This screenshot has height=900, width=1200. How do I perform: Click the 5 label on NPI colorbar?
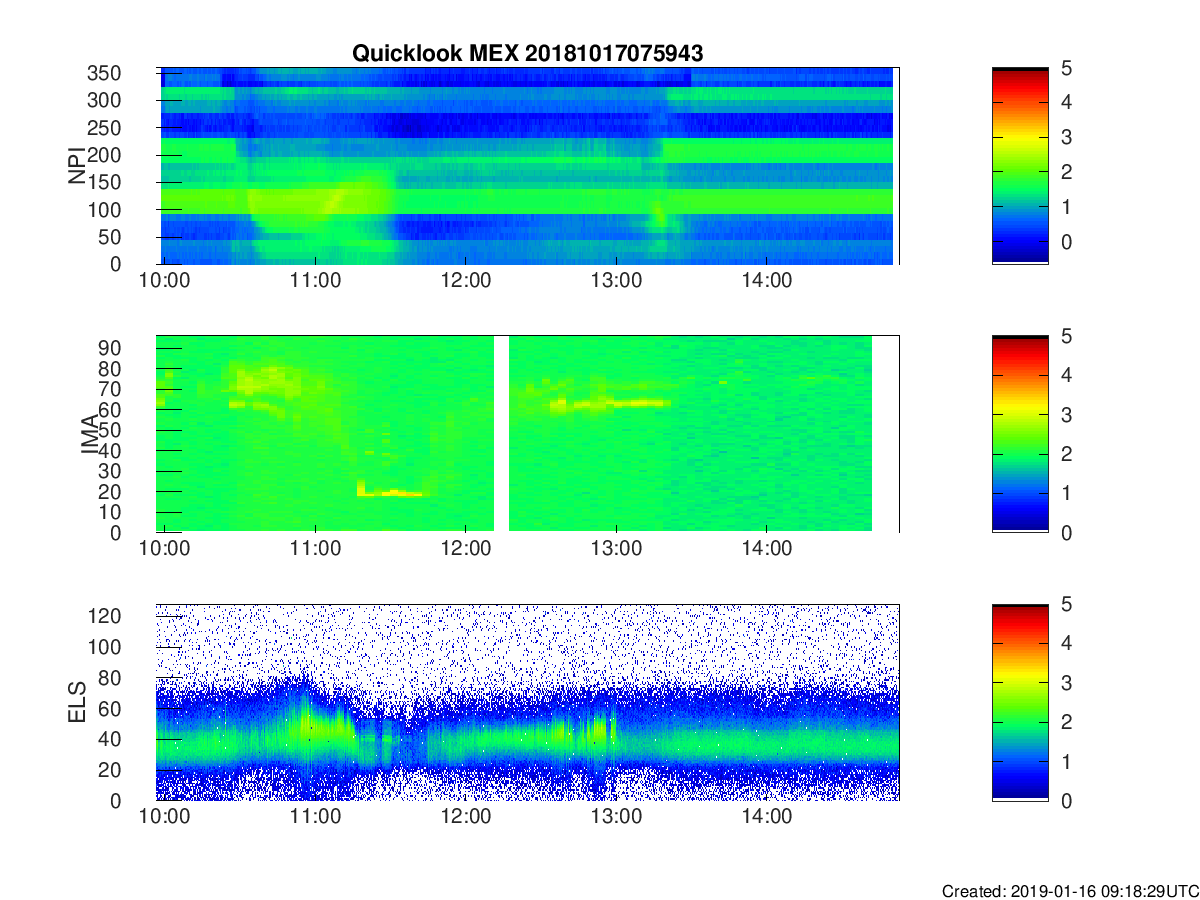tap(1069, 69)
